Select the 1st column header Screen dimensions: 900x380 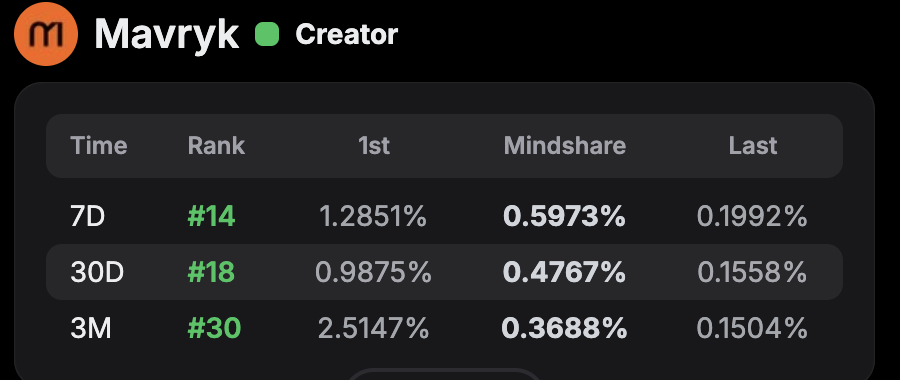coord(374,146)
